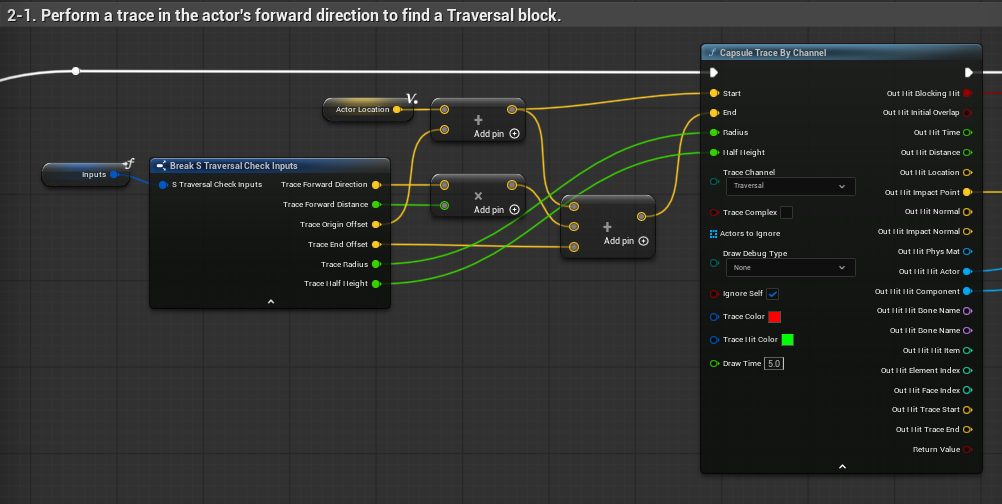Viewport: 1002px width, 504px height.
Task: Select the Capsule Trace By Channel node title
Action: click(773, 53)
